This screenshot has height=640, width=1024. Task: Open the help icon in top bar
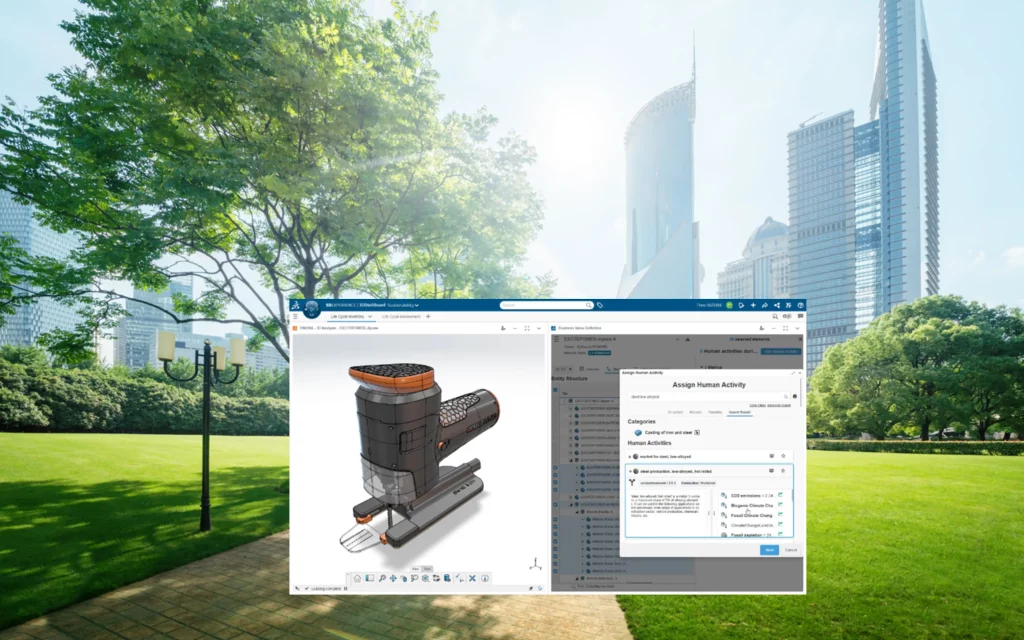pyautogui.click(x=798, y=305)
